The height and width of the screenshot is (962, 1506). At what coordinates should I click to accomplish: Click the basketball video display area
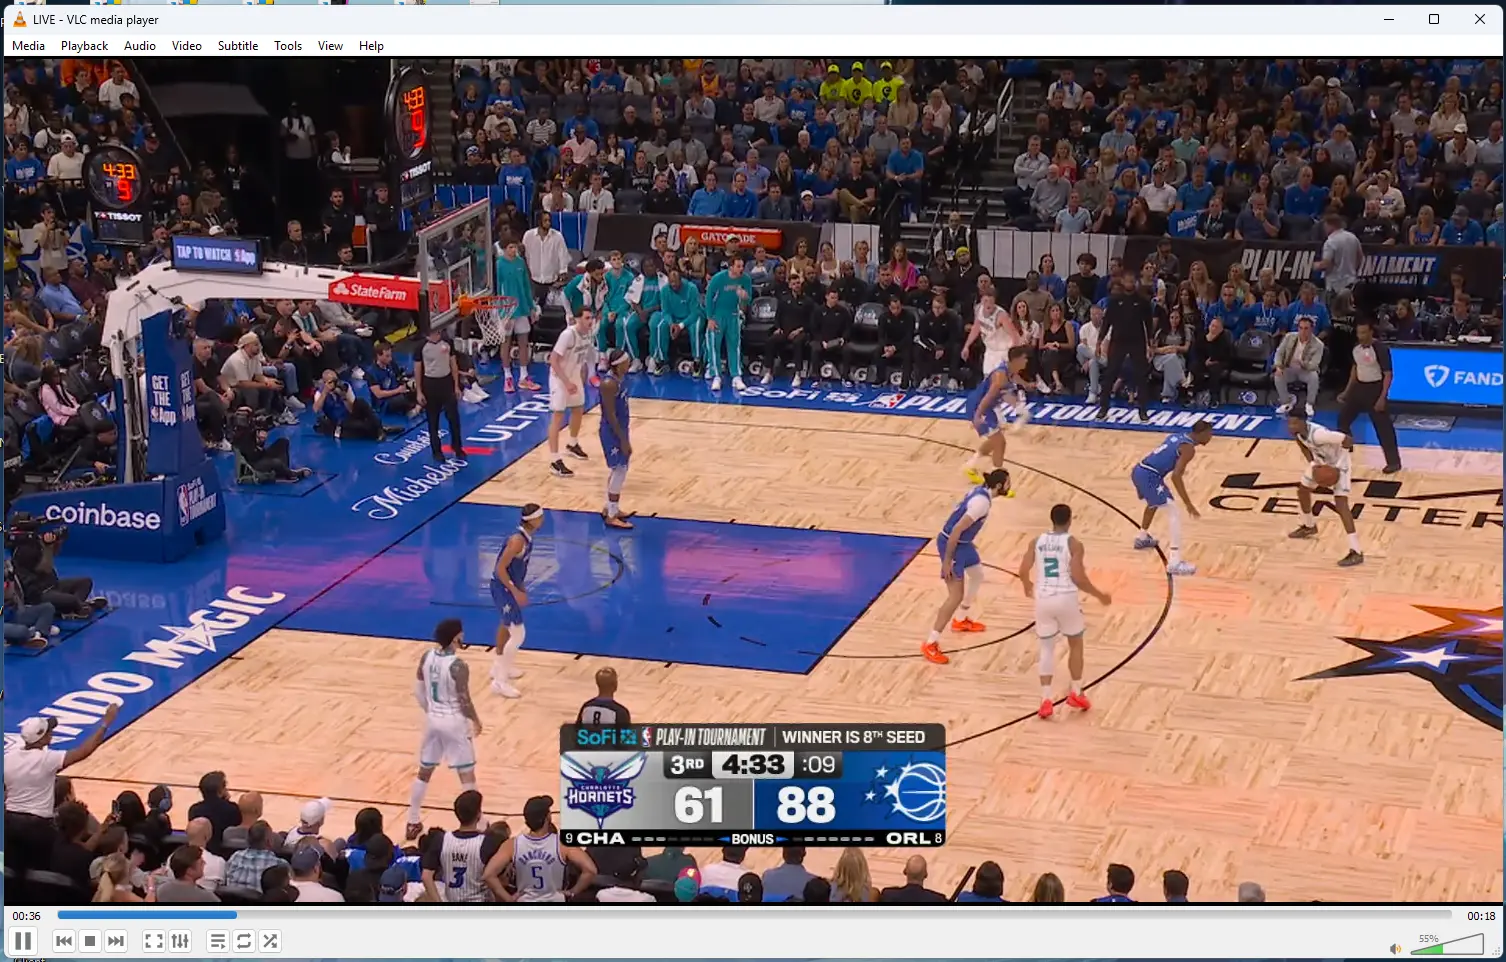coord(753,480)
